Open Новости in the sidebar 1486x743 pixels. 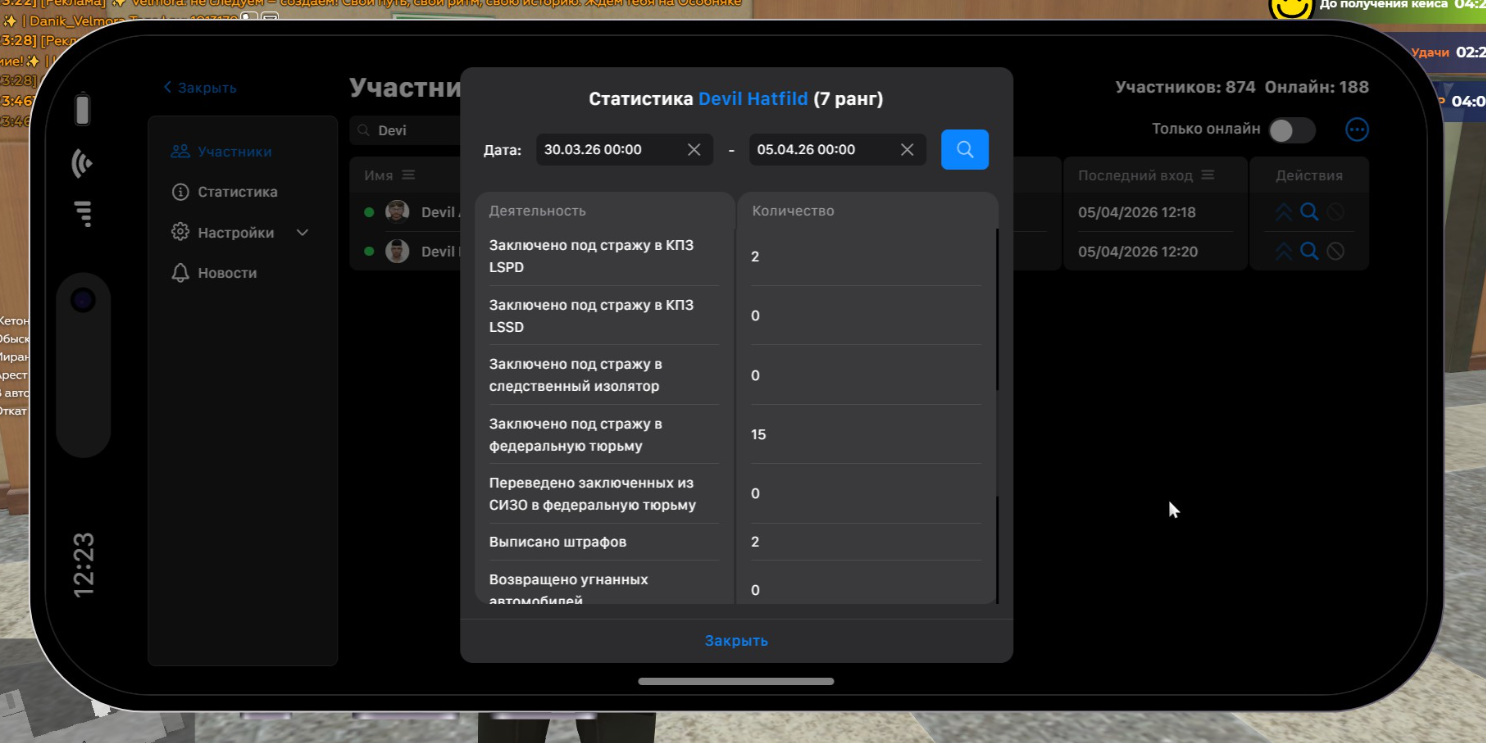coord(227,273)
